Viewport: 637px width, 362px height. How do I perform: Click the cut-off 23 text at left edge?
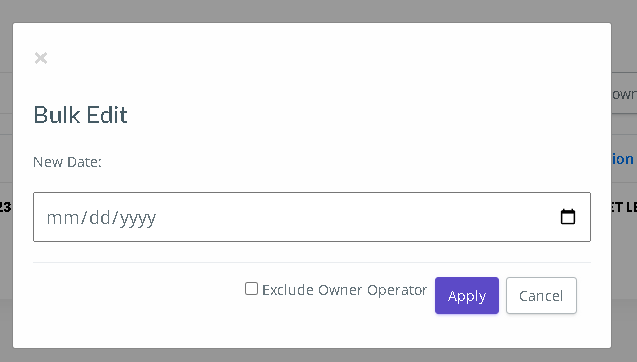click(x=6, y=207)
